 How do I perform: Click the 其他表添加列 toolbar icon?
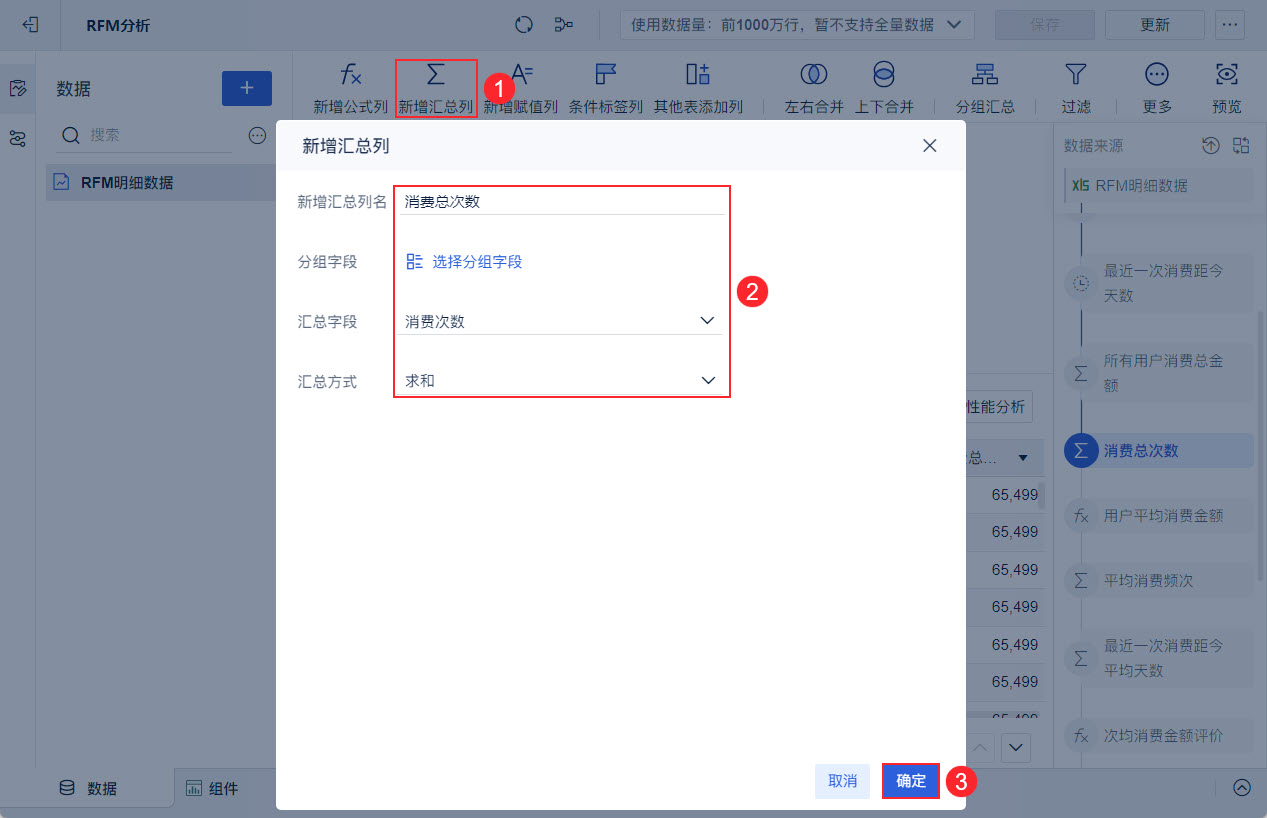[x=698, y=88]
